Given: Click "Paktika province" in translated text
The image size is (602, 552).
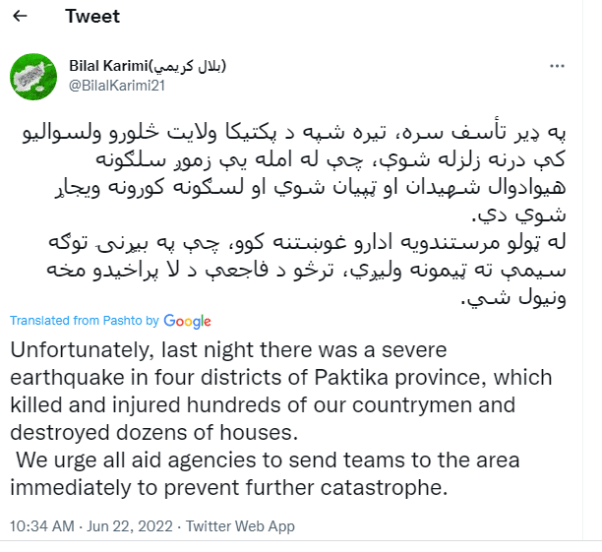Looking at the screenshot, I should click(400, 377).
